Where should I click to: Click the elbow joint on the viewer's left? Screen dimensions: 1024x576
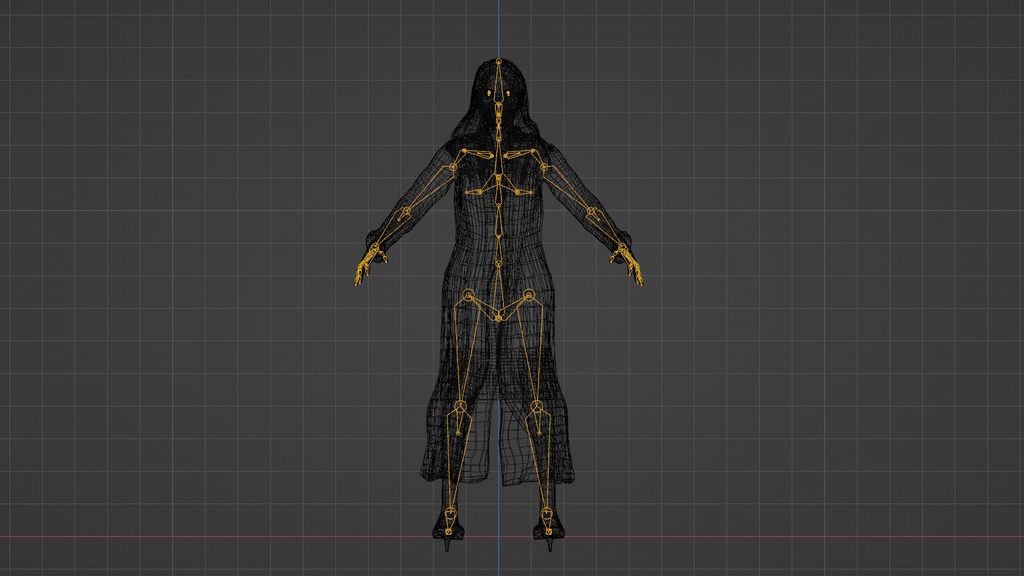tap(405, 212)
